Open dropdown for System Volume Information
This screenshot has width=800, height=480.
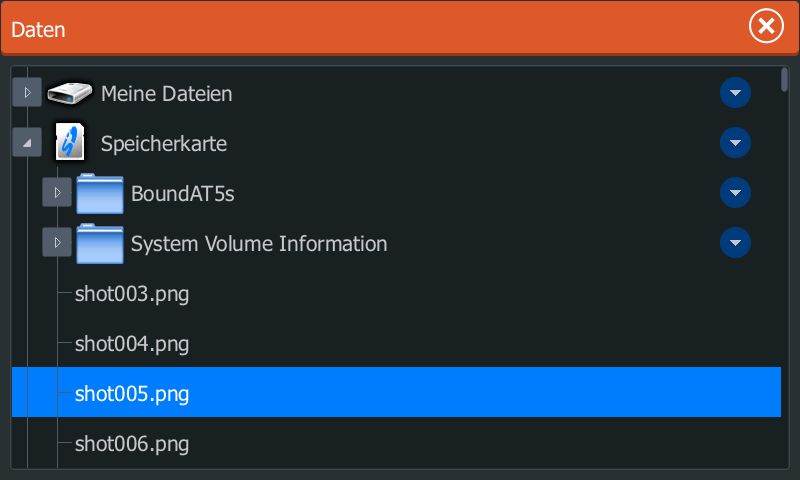[735, 243]
